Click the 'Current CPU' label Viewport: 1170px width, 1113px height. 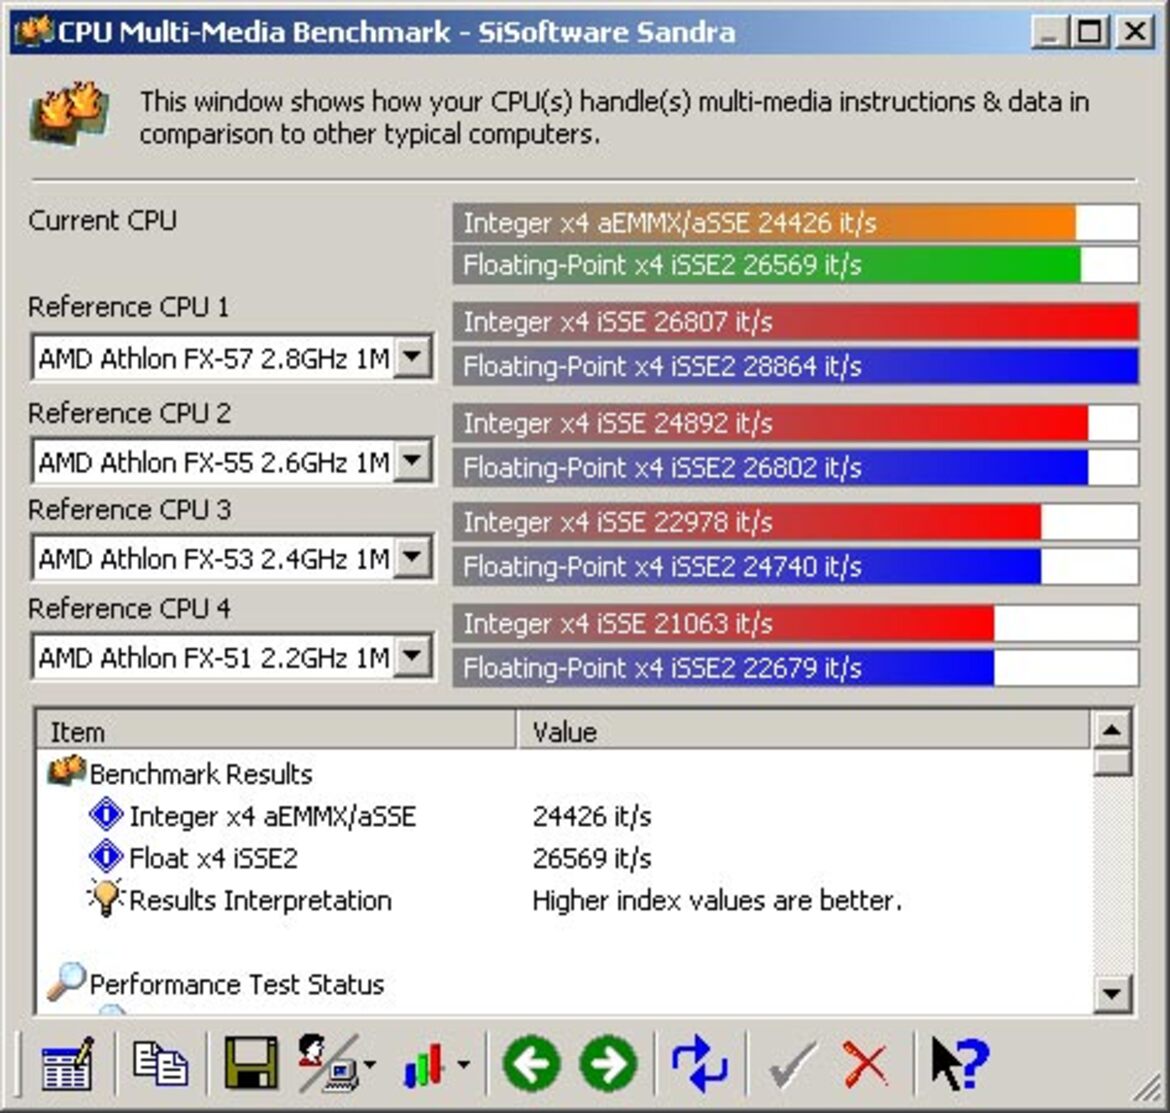pyautogui.click(x=102, y=221)
